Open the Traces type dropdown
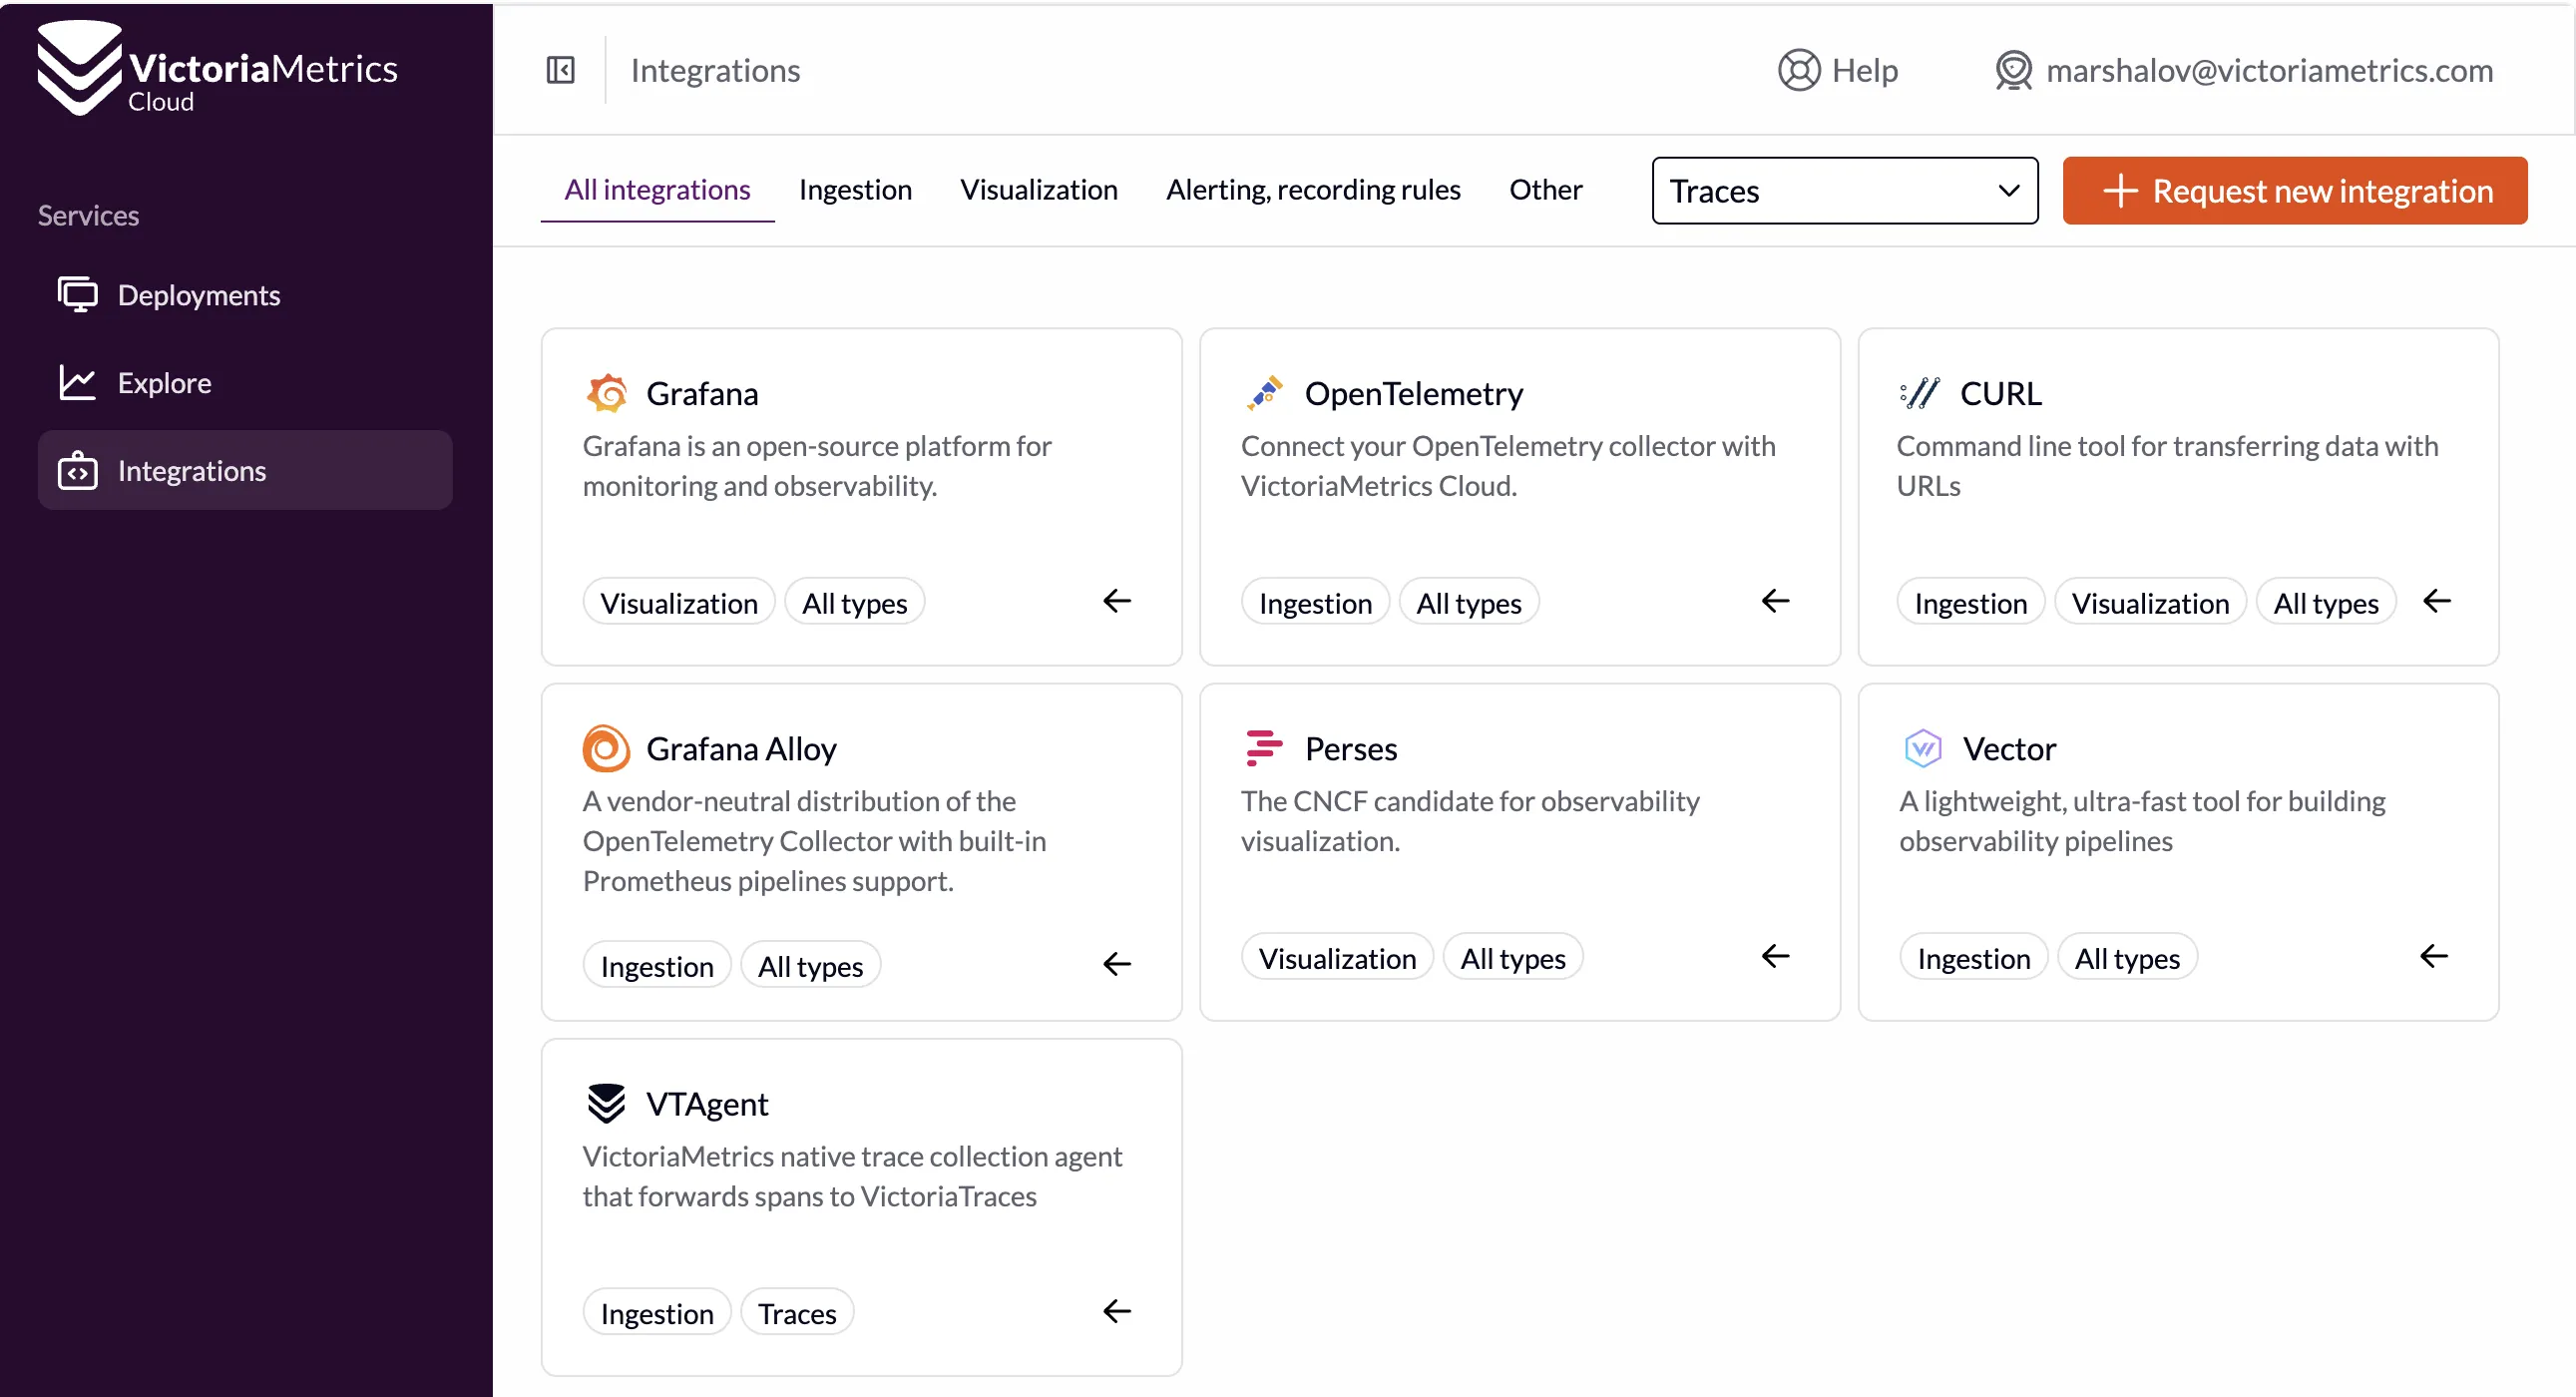 click(x=1844, y=190)
